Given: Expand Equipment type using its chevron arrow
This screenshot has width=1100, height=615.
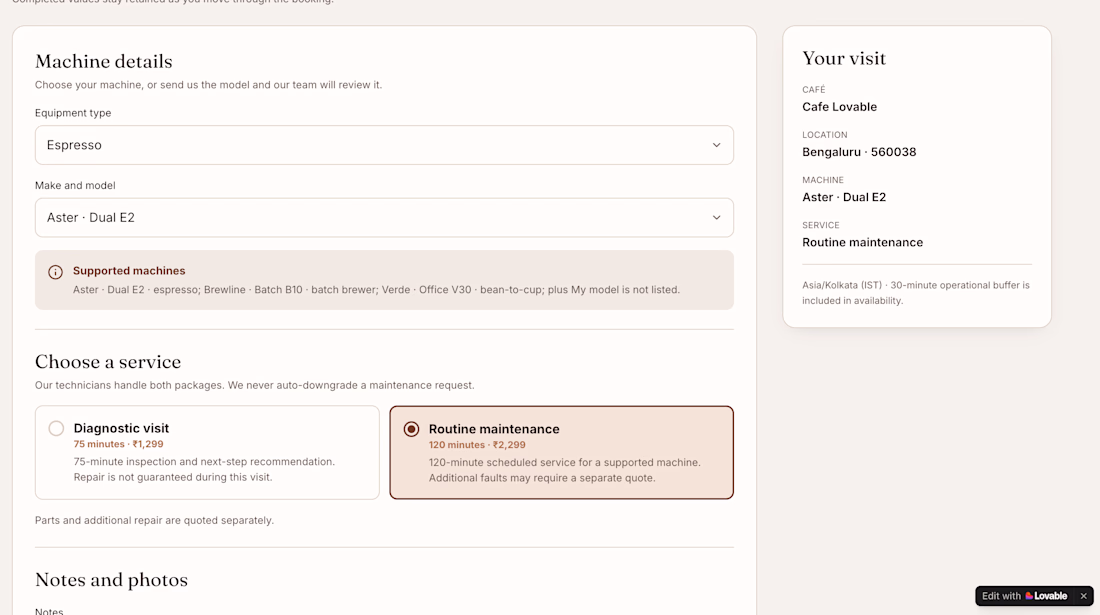Looking at the screenshot, I should coord(716,145).
